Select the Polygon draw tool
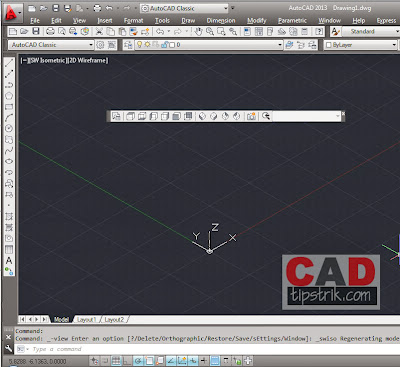400x367 pixels. click(x=9, y=96)
